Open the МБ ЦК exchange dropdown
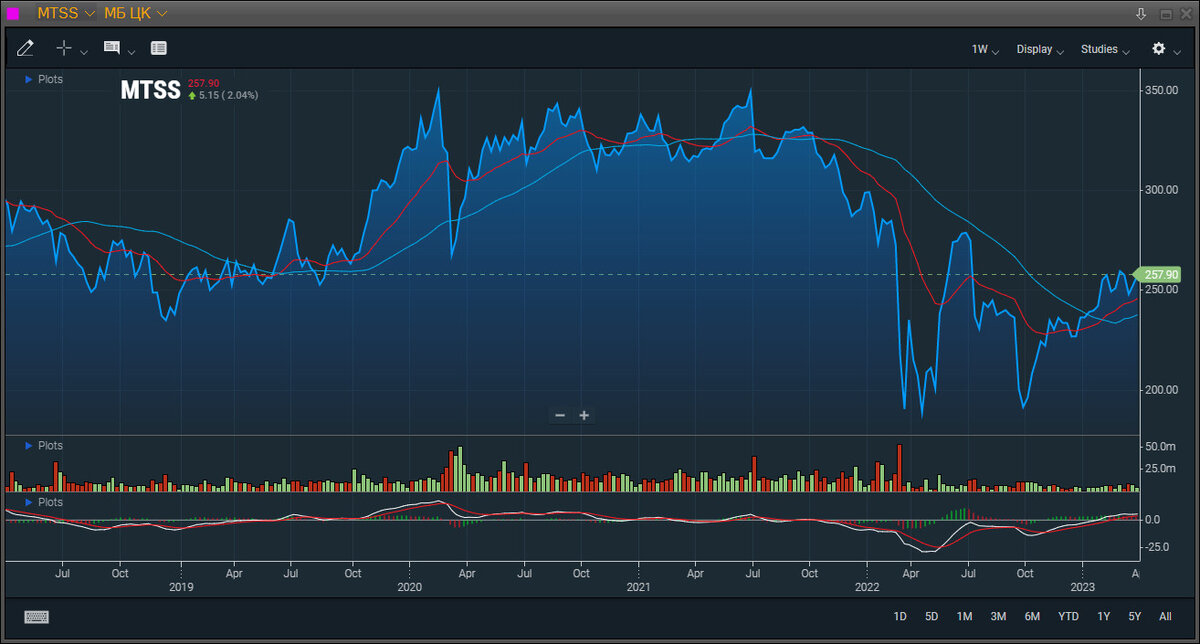This screenshot has width=1200, height=644. pos(136,13)
